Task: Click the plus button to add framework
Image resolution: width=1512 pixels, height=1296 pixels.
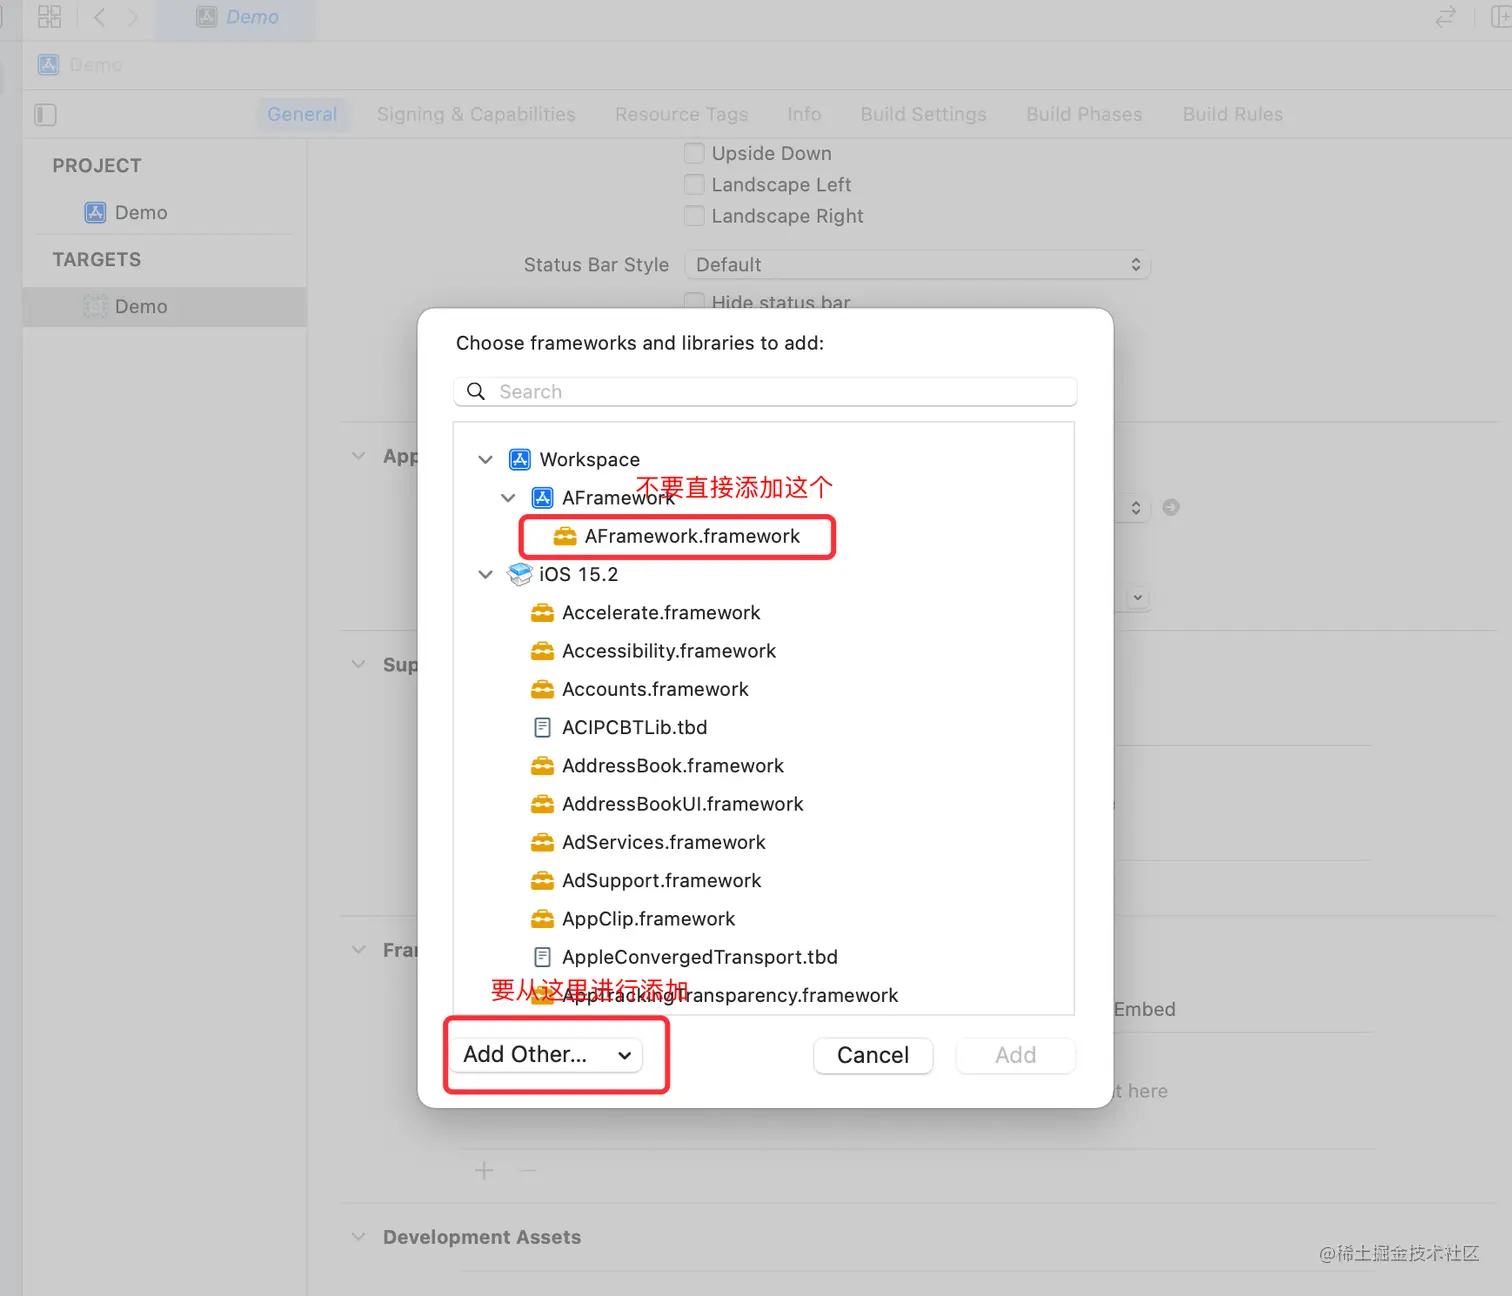Action: [484, 1171]
